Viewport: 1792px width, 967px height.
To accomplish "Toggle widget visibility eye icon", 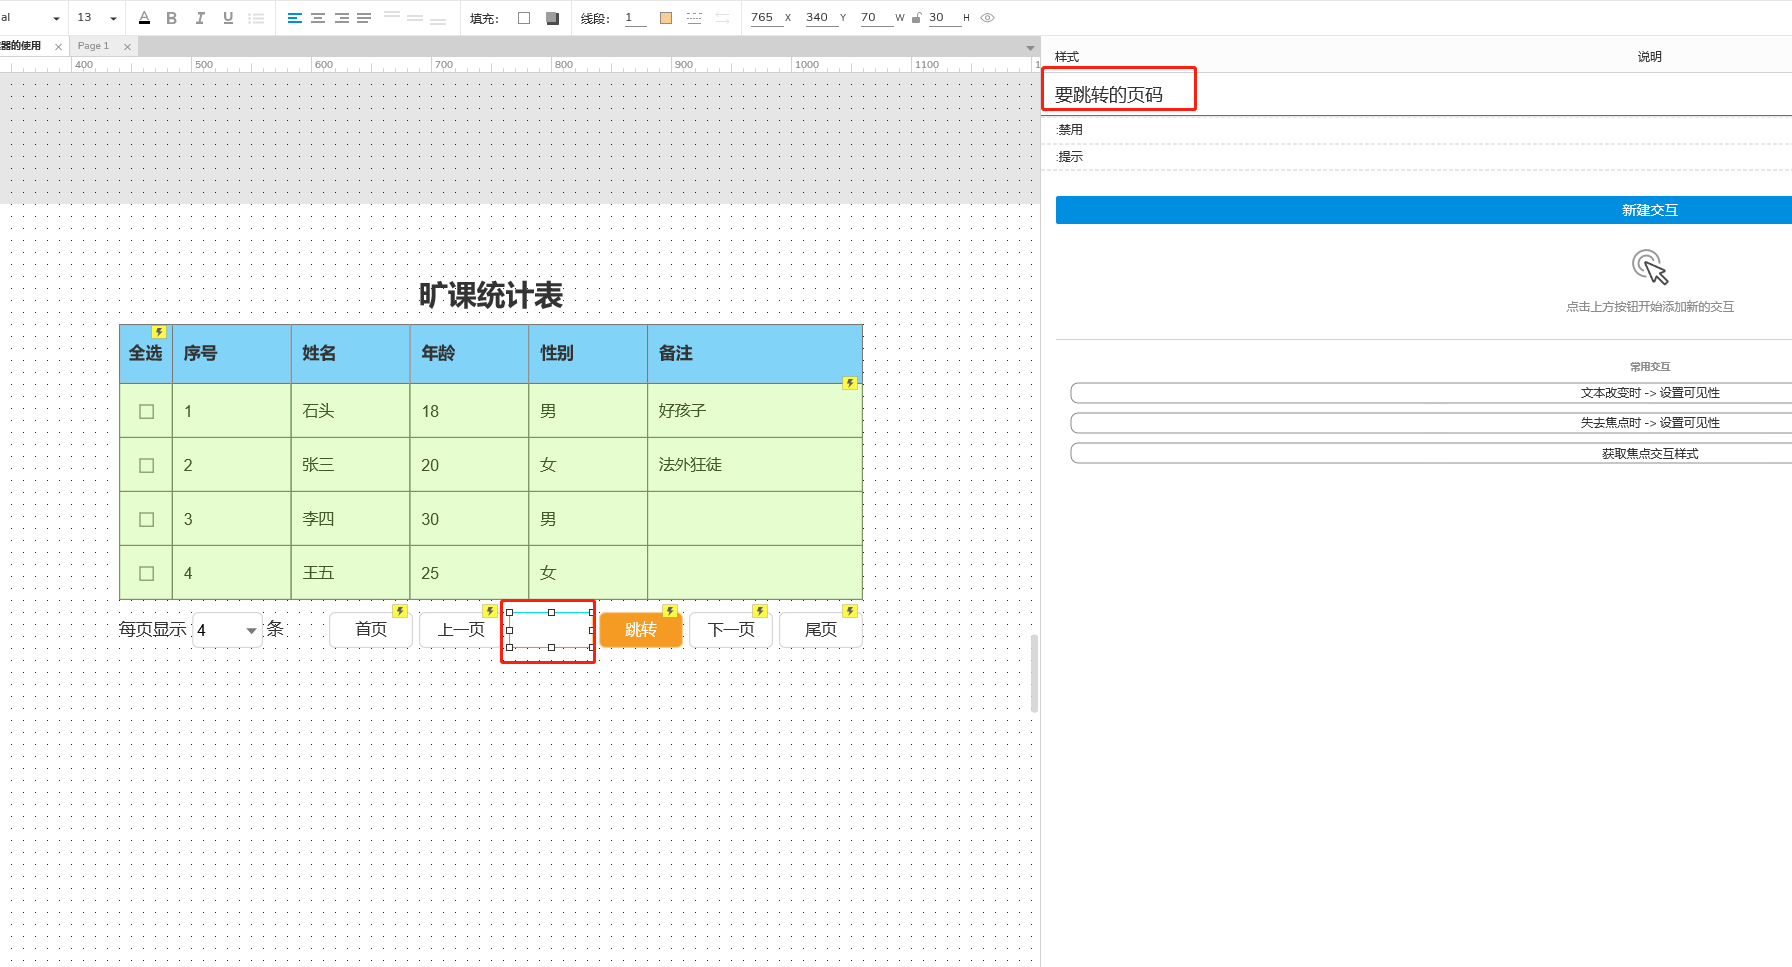I will [987, 18].
